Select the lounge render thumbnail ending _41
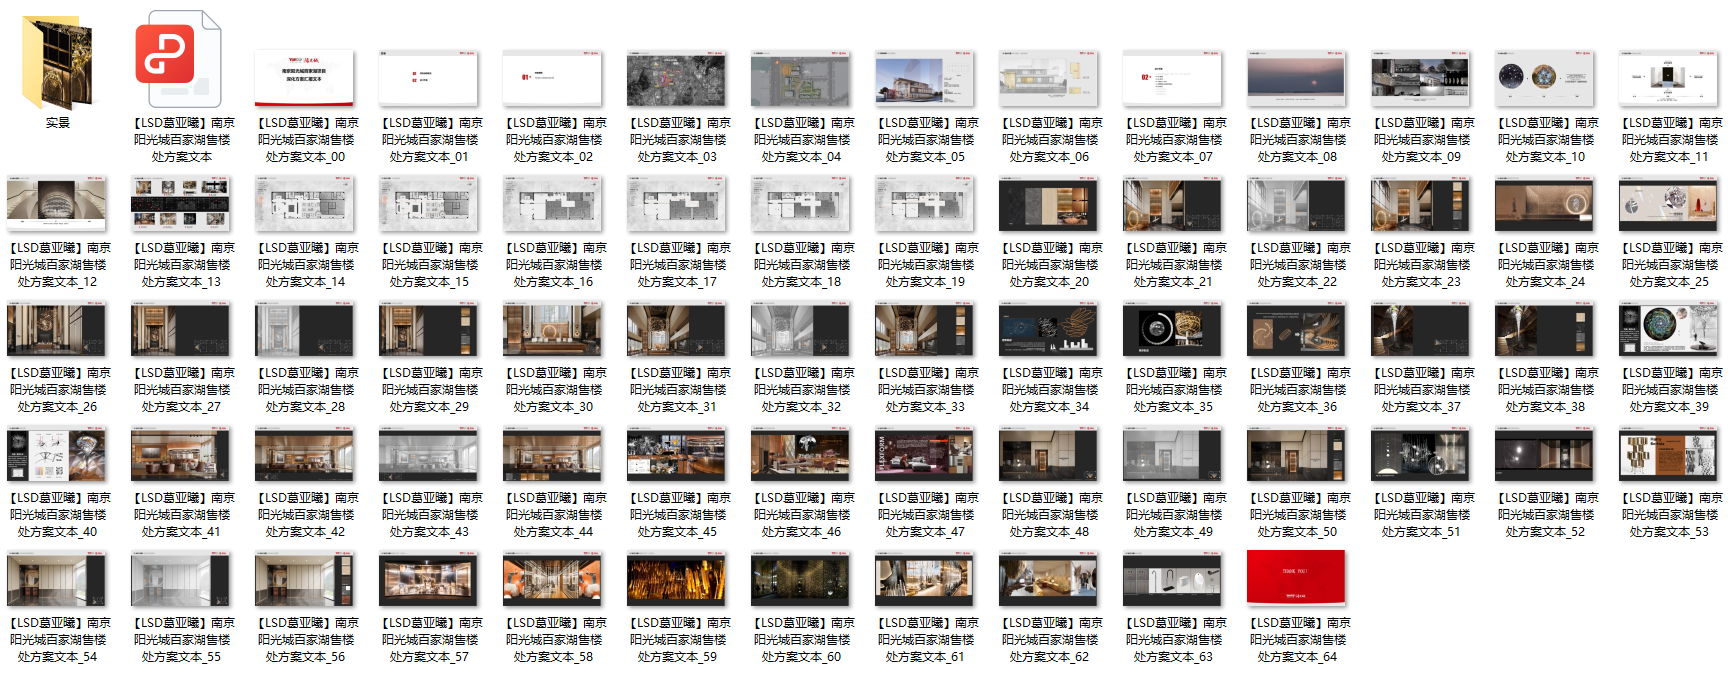 tap(180, 455)
